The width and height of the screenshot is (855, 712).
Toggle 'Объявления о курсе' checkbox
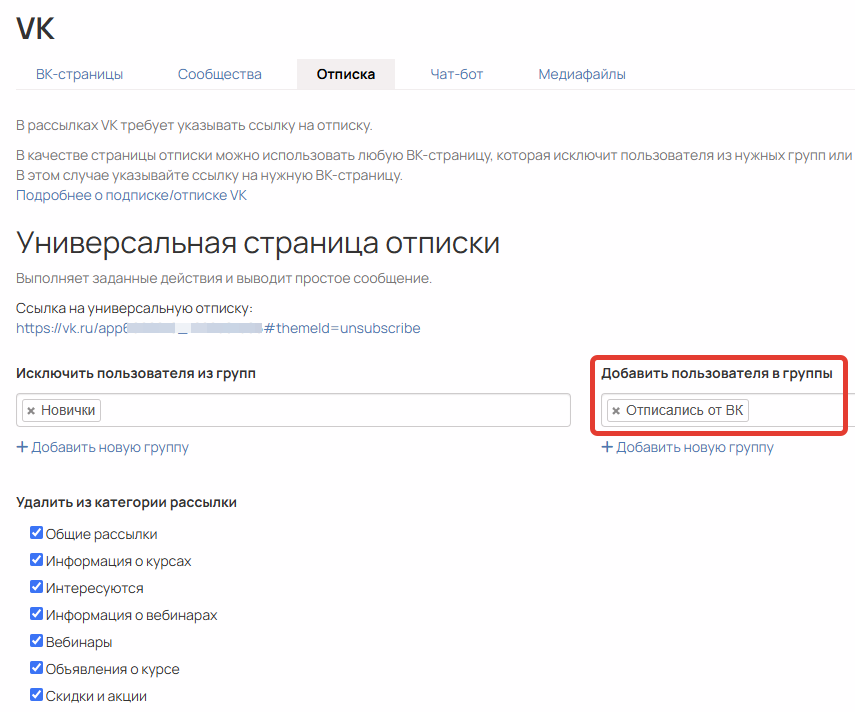point(37,668)
